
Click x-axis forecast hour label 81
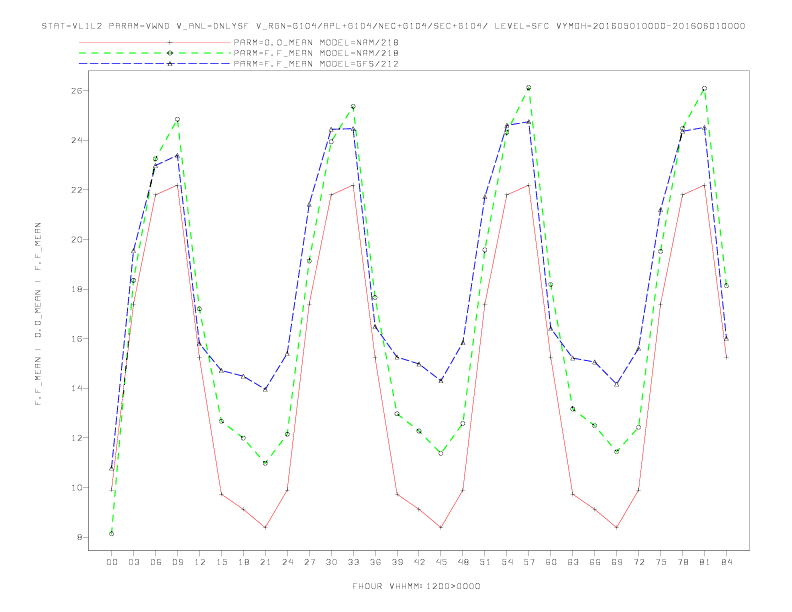(705, 562)
